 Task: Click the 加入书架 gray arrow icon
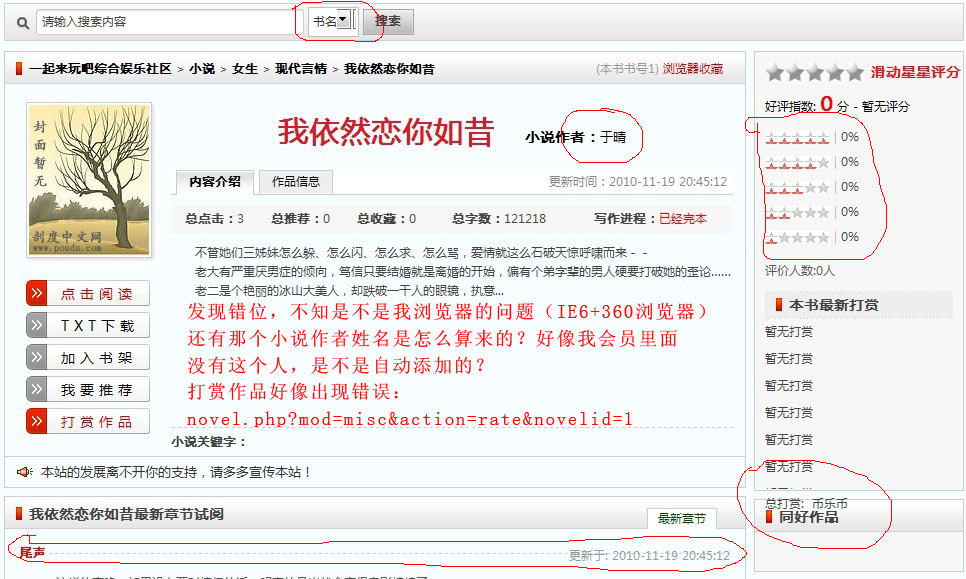click(36, 357)
